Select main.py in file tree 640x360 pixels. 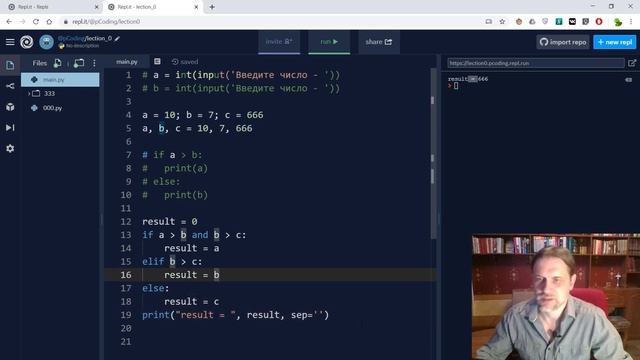point(60,80)
